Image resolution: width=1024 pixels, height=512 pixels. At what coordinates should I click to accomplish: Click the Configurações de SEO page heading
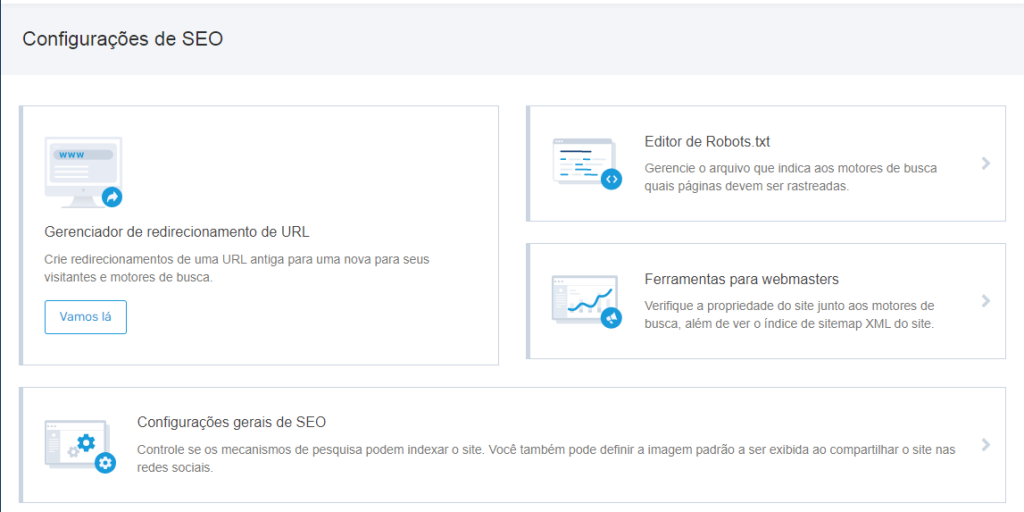tap(122, 40)
